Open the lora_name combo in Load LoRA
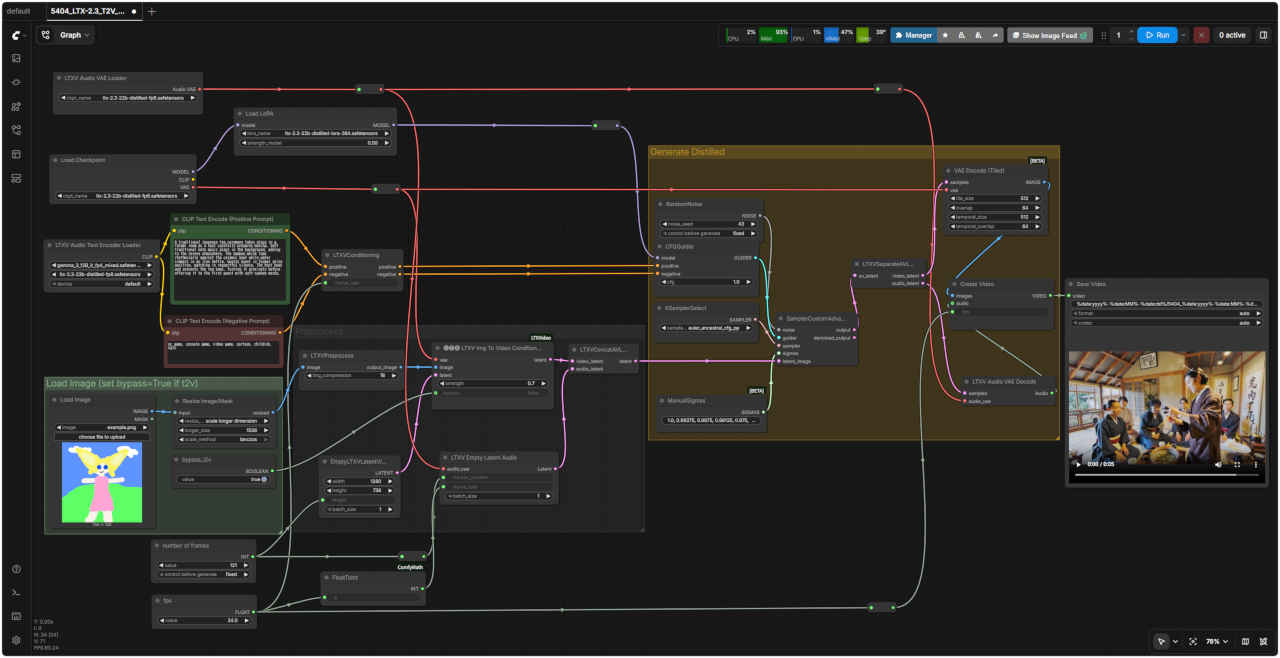The width and height of the screenshot is (1280, 658). [x=317, y=133]
